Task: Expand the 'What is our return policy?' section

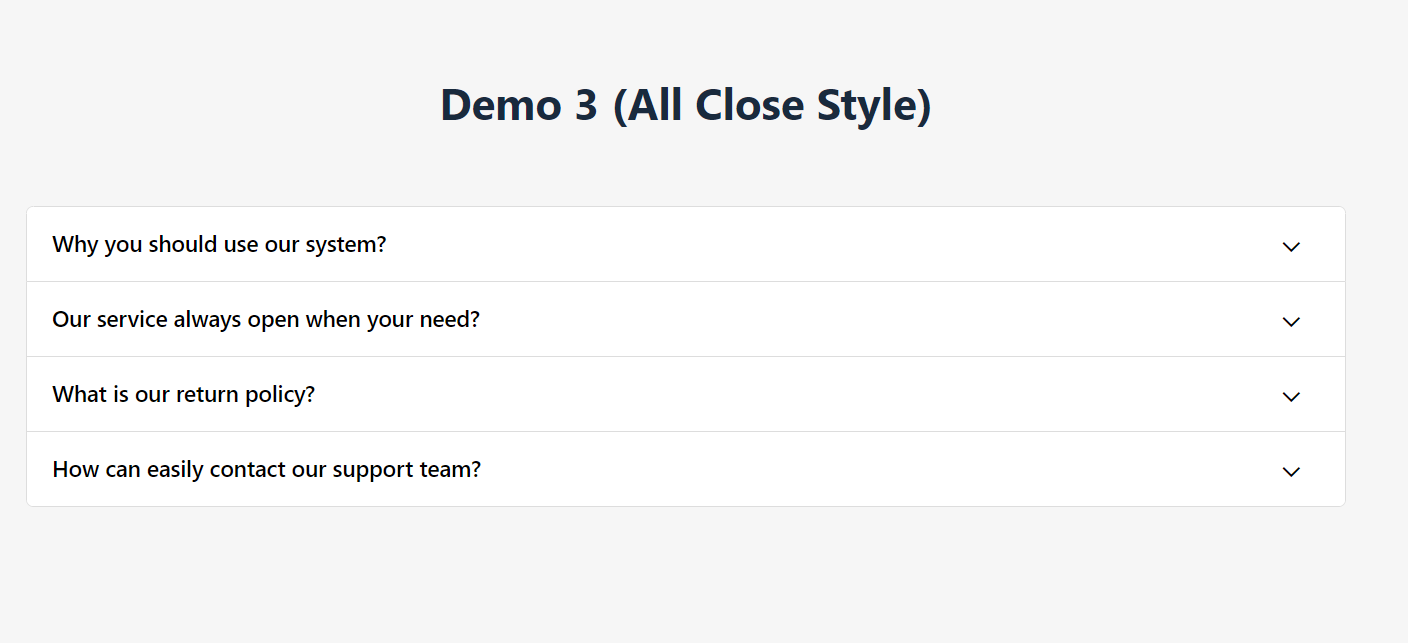Action: pyautogui.click(x=686, y=394)
